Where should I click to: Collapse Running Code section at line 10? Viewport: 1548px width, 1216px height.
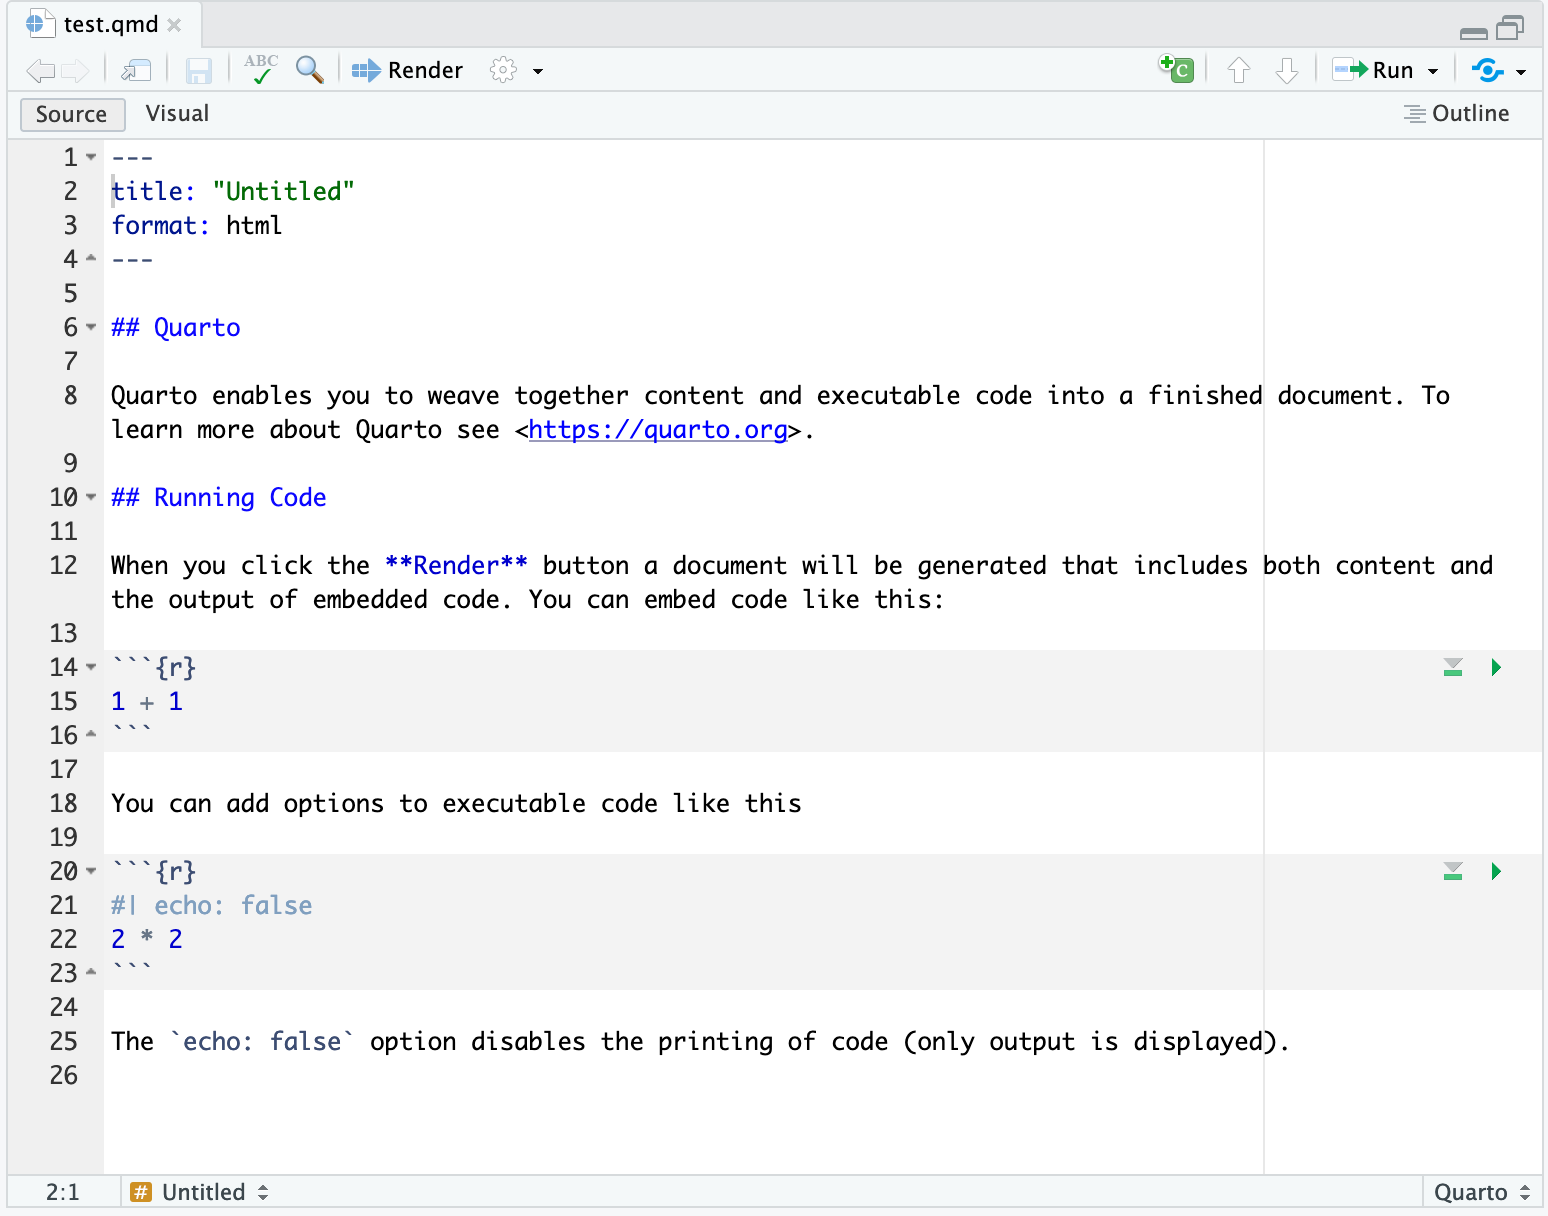pyautogui.click(x=91, y=497)
